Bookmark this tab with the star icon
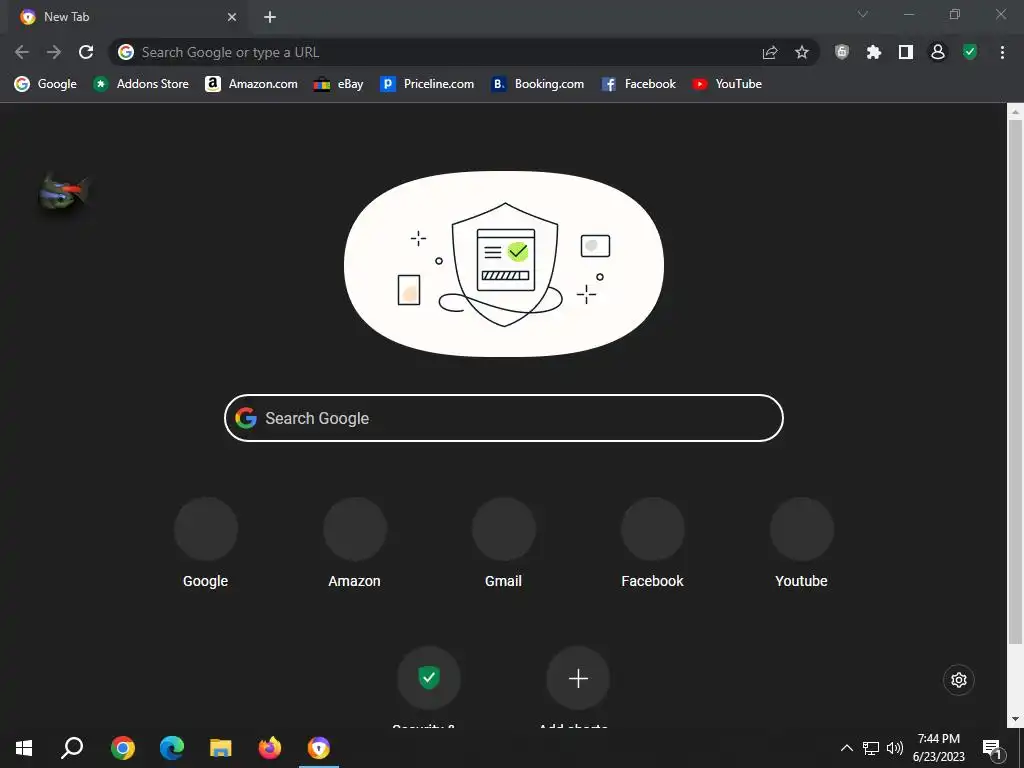The width and height of the screenshot is (1024, 768). tap(802, 52)
